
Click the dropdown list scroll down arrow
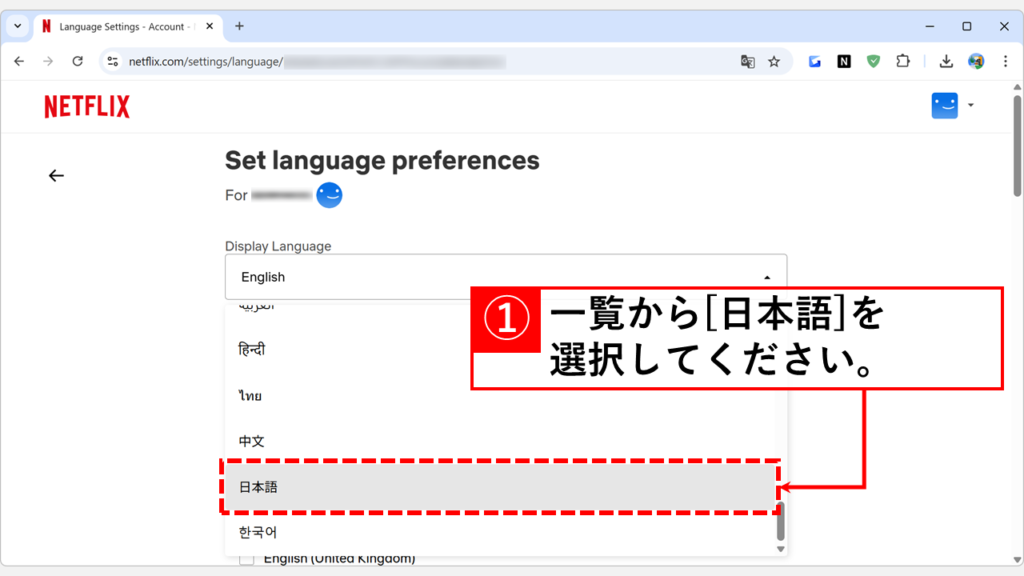pyautogui.click(x=780, y=549)
